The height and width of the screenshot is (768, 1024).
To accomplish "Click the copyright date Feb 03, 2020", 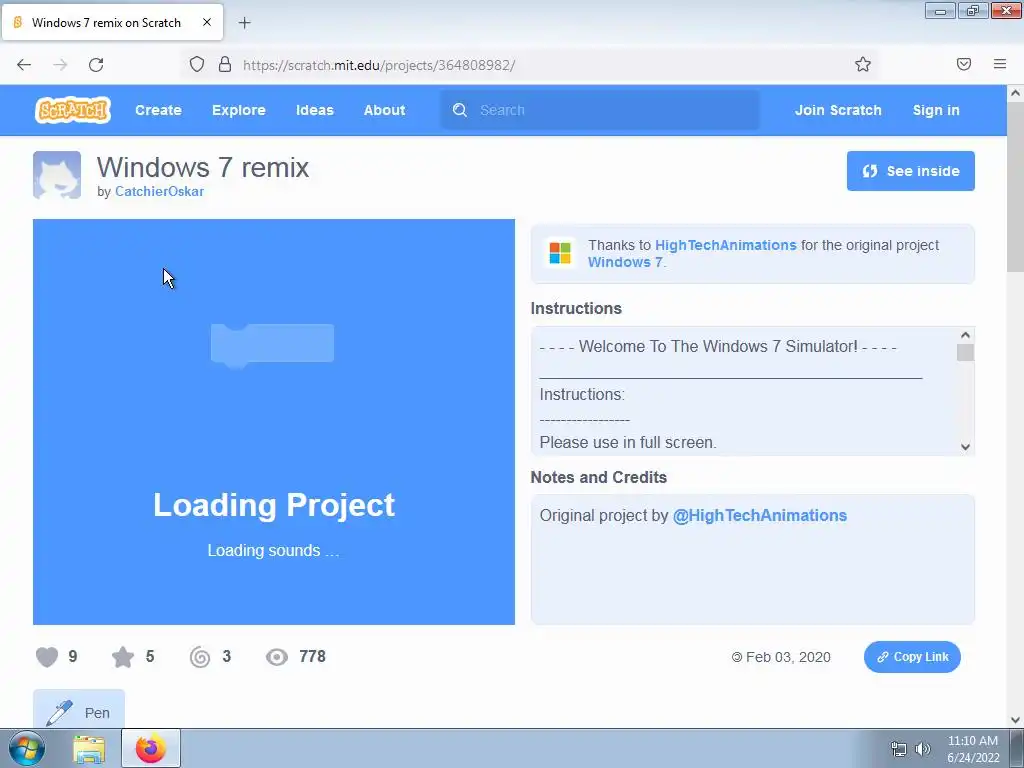I will [x=781, y=657].
